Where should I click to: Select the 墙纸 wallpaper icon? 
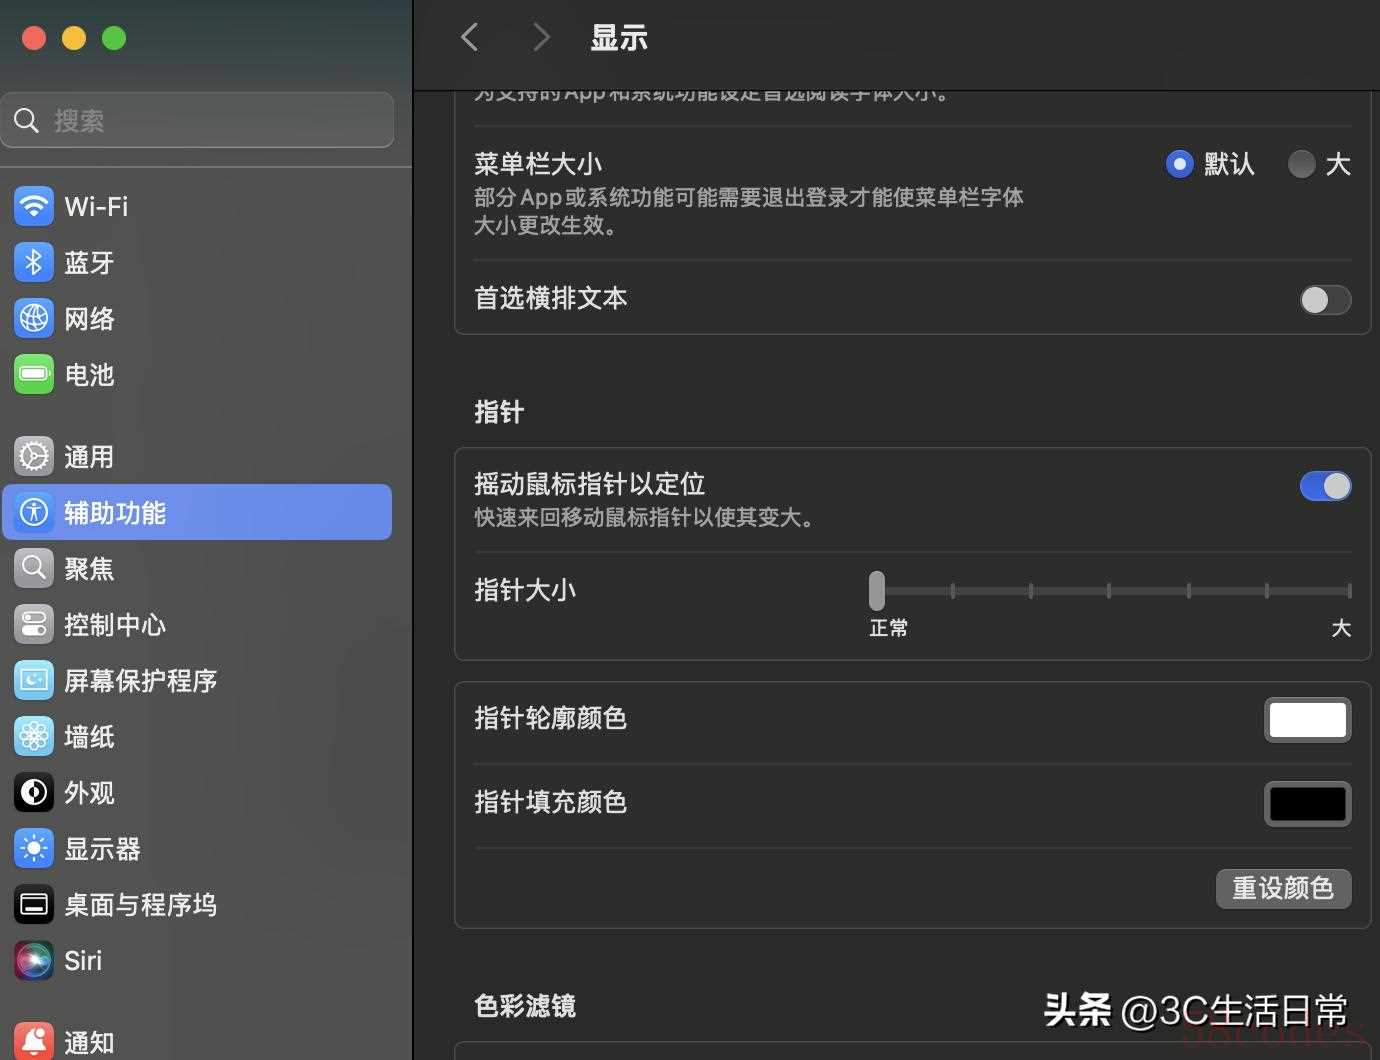coord(34,736)
